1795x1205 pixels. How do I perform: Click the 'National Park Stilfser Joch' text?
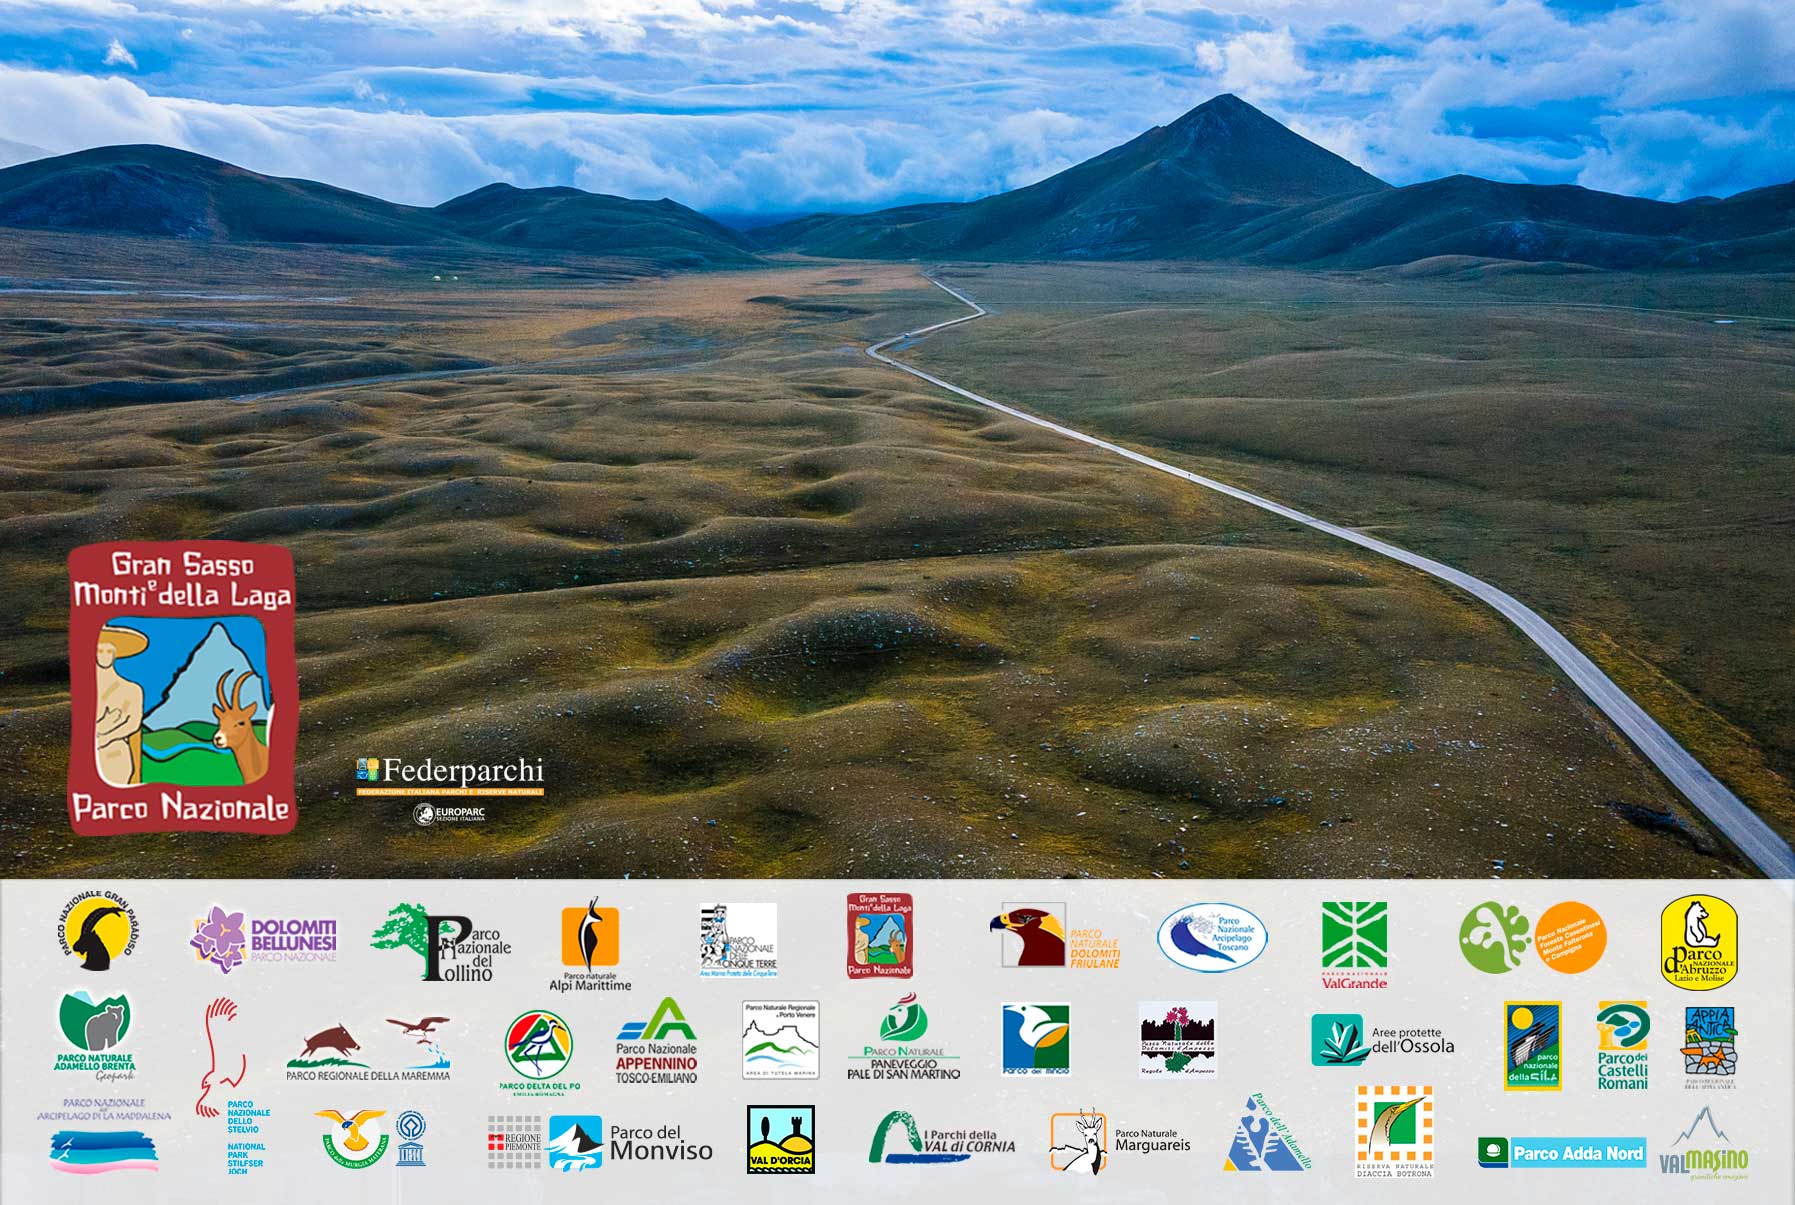click(246, 1157)
